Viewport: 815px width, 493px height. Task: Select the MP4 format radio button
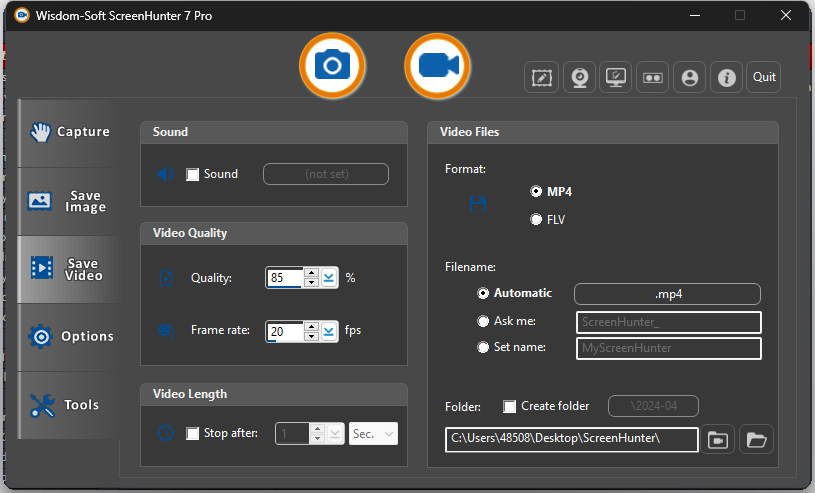pyautogui.click(x=536, y=191)
